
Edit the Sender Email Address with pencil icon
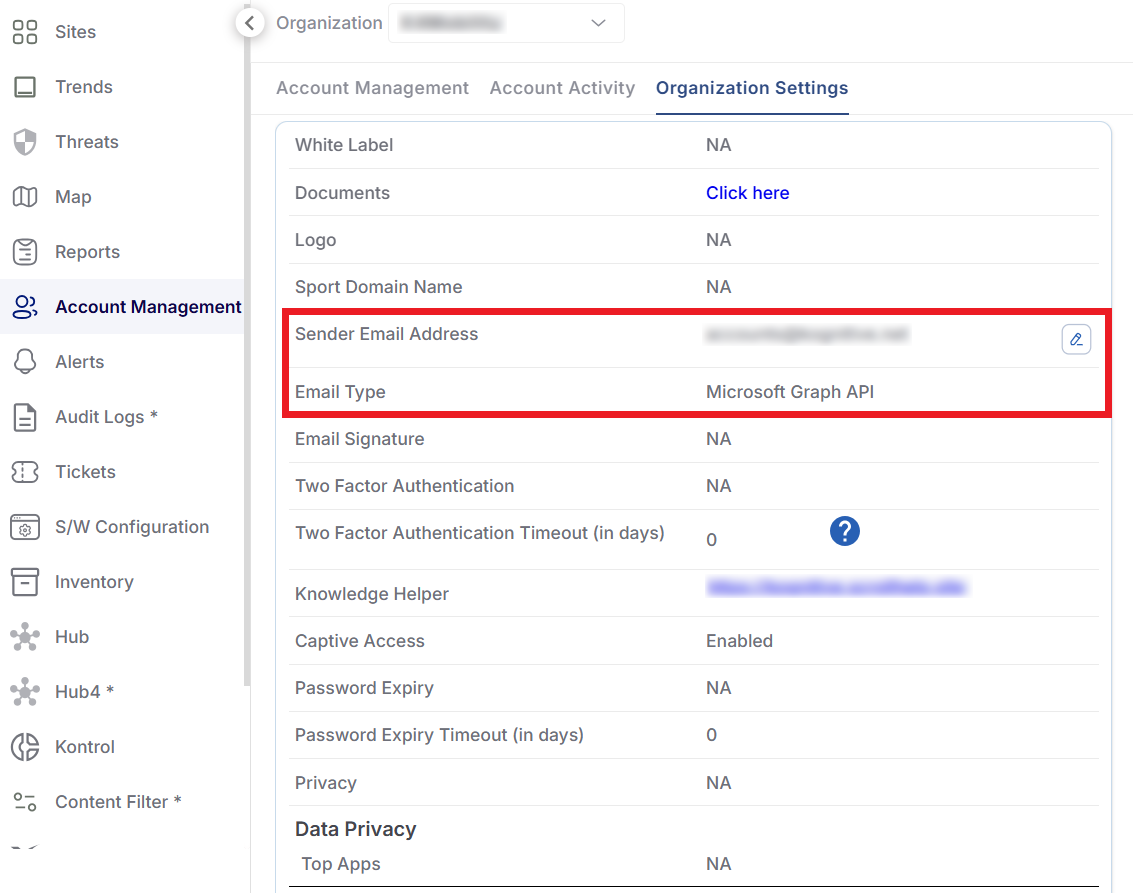click(x=1076, y=340)
